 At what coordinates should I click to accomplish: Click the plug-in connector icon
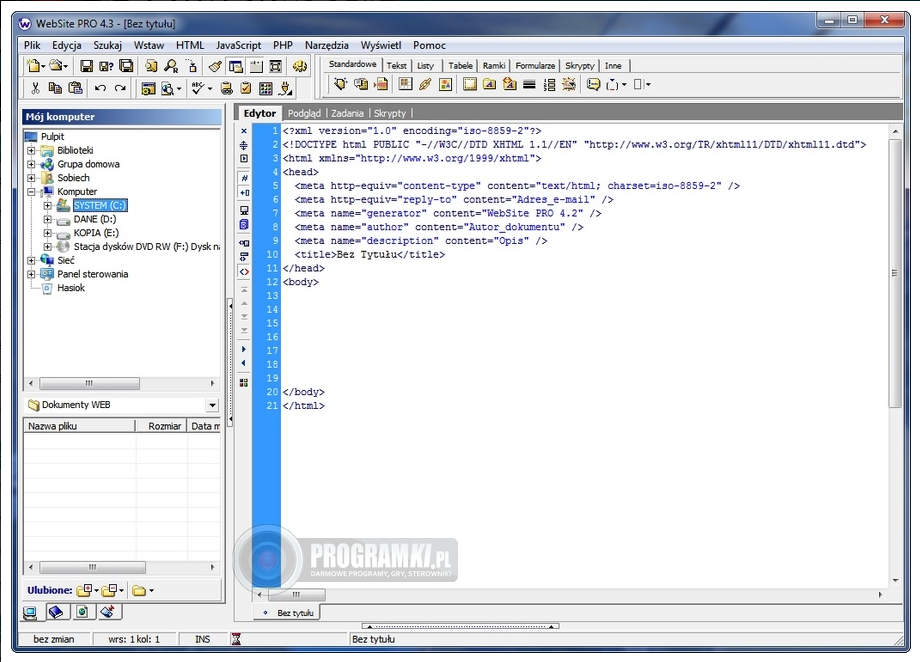pyautogui.click(x=286, y=88)
